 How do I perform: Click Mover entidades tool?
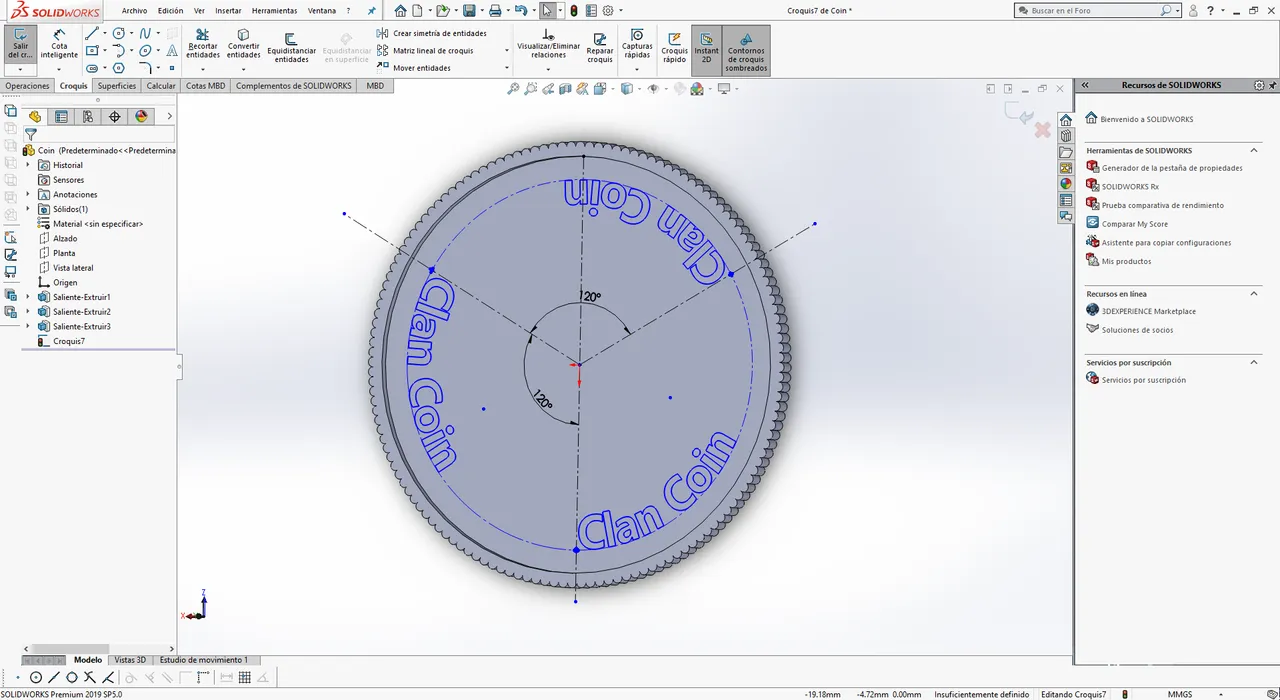pyautogui.click(x=414, y=68)
